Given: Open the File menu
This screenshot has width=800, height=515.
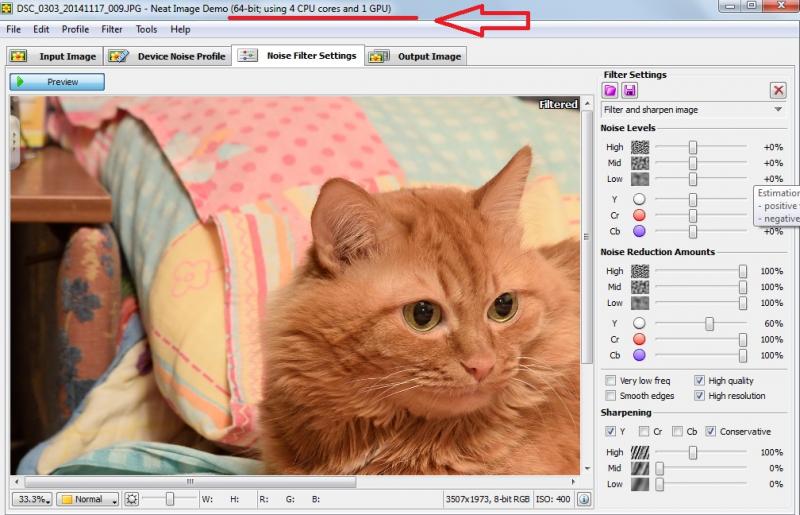Looking at the screenshot, I should point(13,30).
